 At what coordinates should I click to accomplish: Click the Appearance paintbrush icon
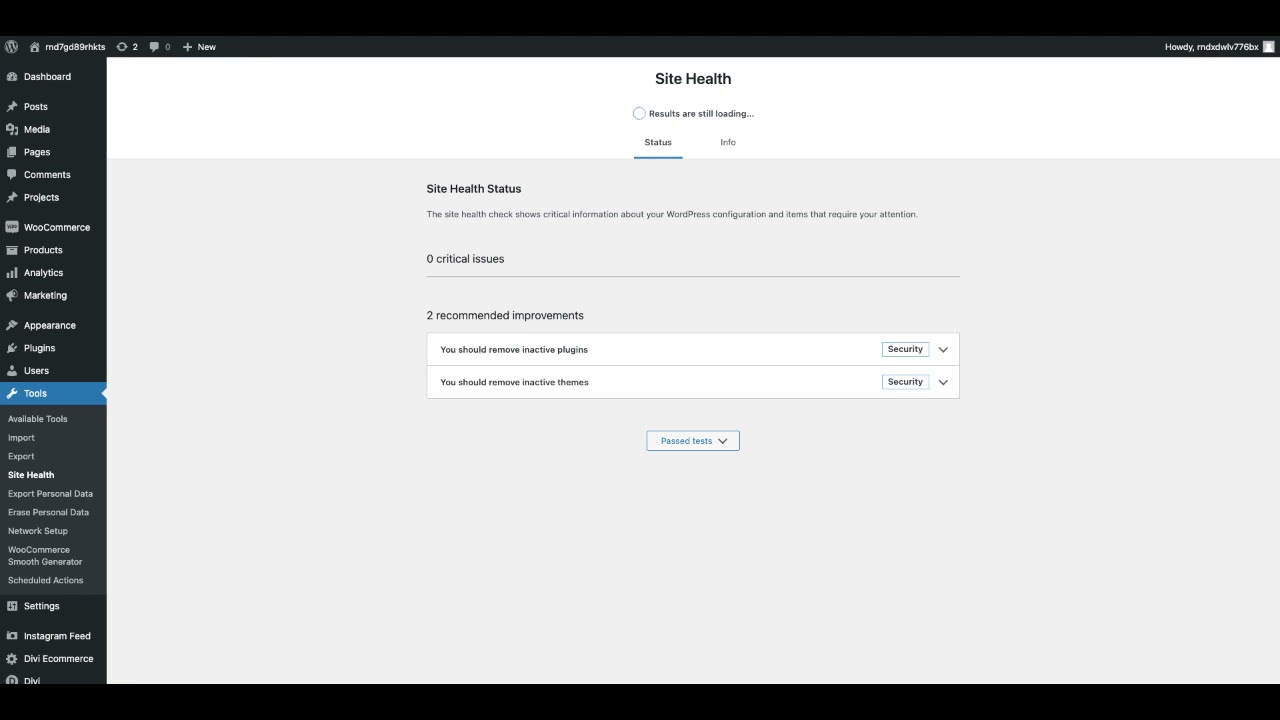tap(12, 325)
